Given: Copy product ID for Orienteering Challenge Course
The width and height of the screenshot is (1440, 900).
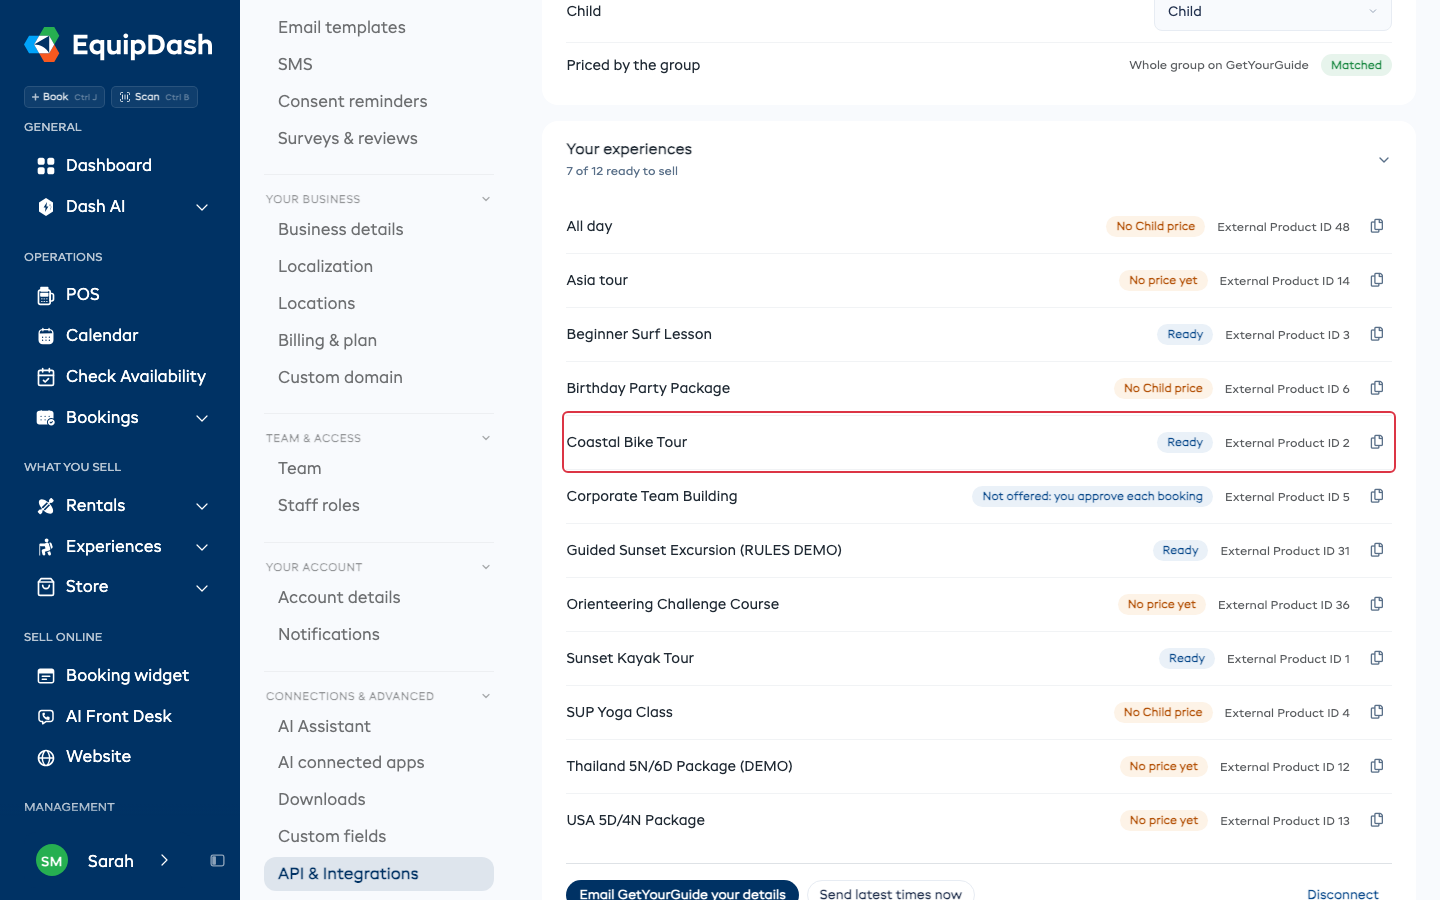Looking at the screenshot, I should [x=1377, y=604].
